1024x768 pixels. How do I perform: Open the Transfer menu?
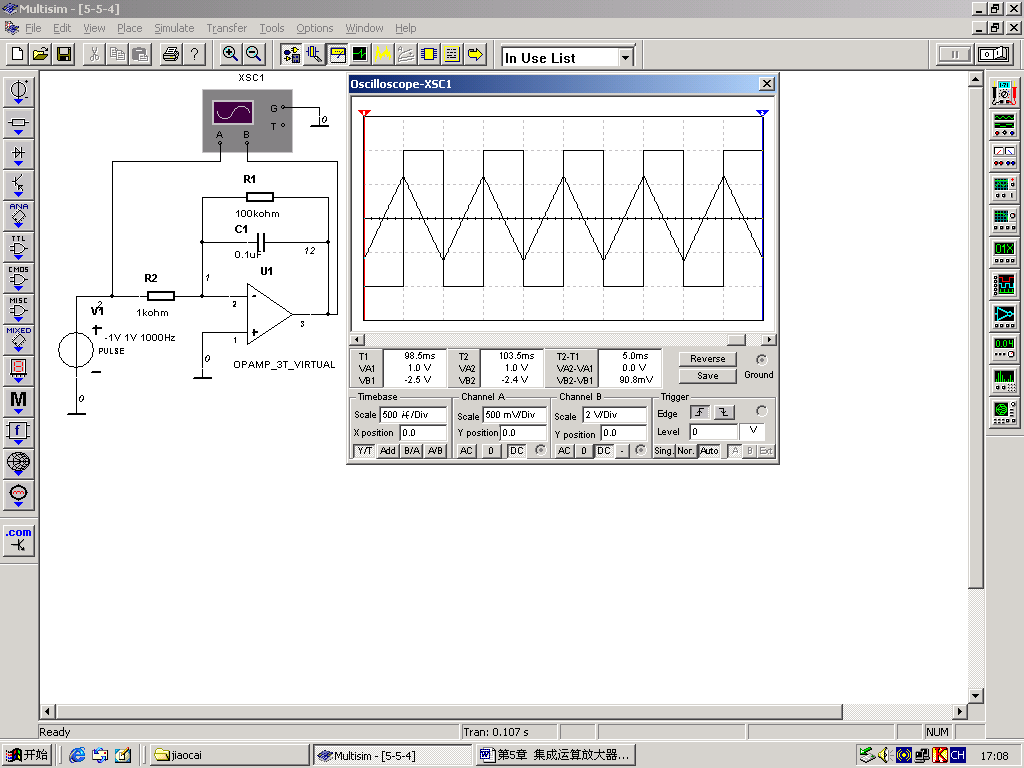coord(227,28)
